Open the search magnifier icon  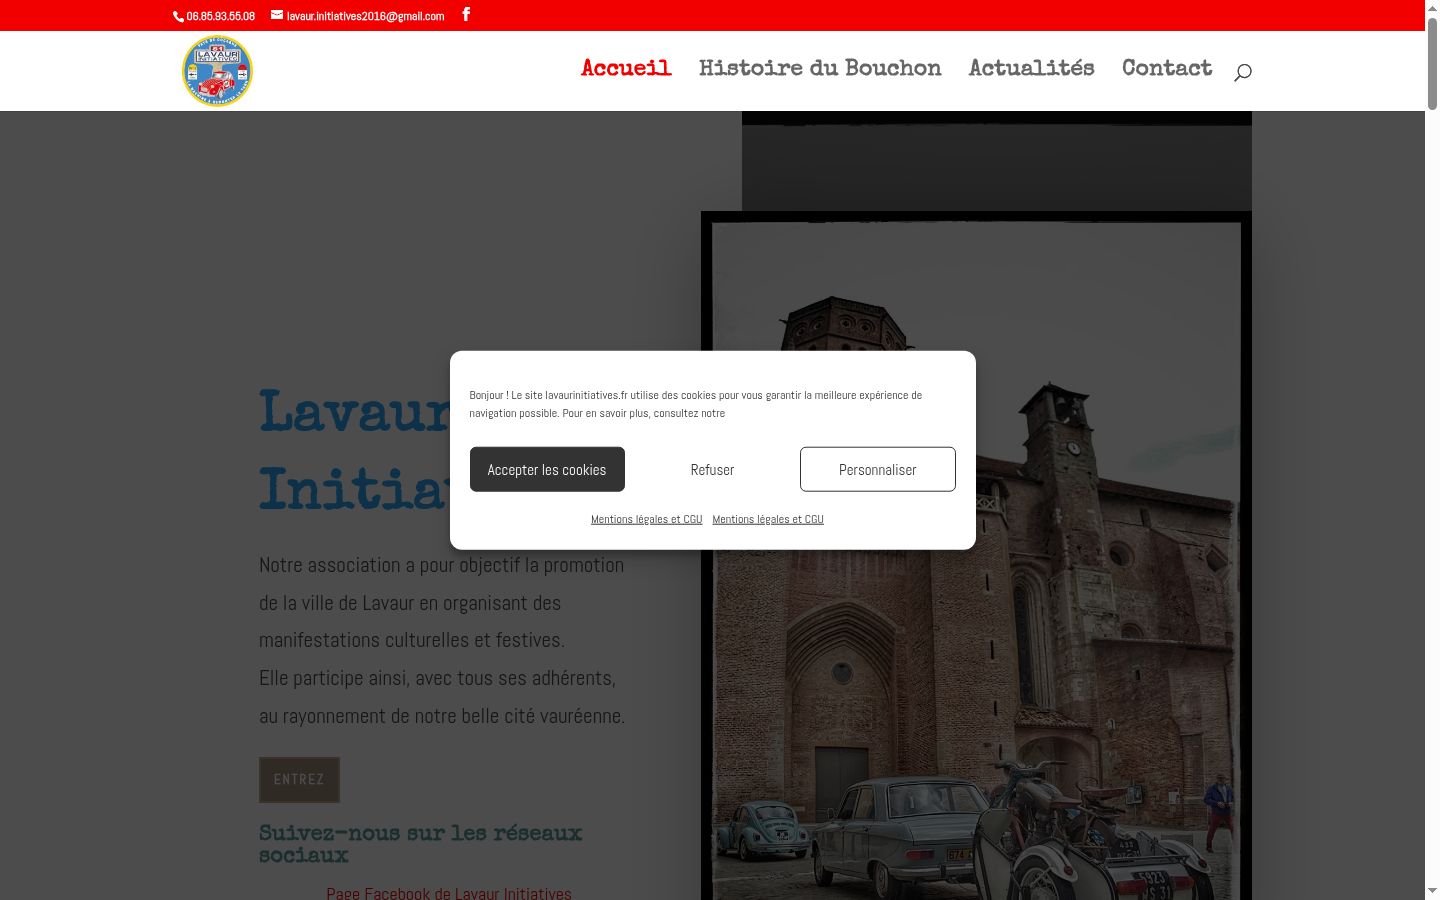[x=1242, y=72]
